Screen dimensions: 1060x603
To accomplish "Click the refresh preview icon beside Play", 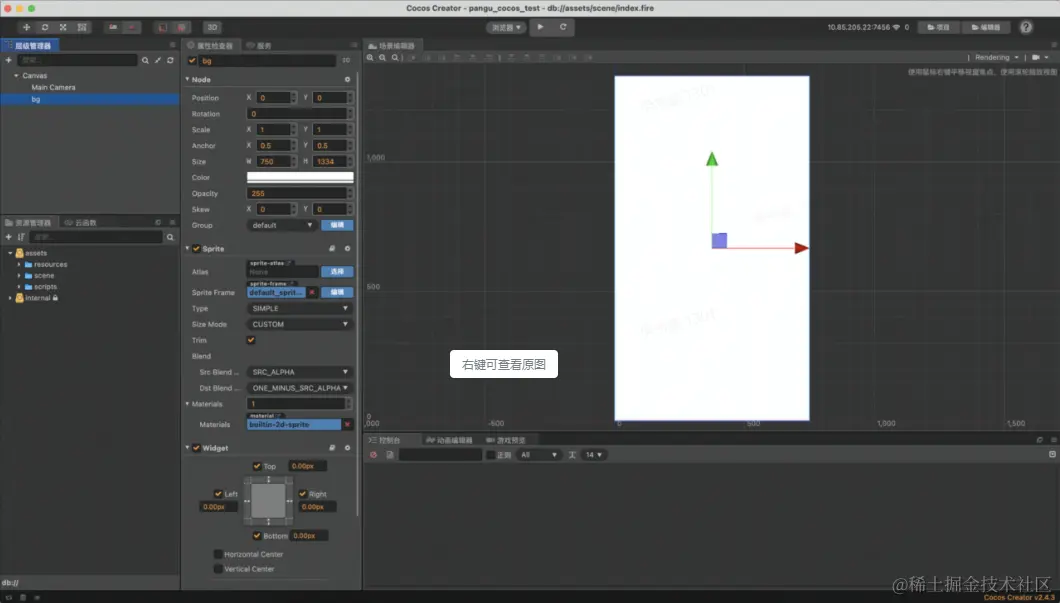I will [563, 27].
